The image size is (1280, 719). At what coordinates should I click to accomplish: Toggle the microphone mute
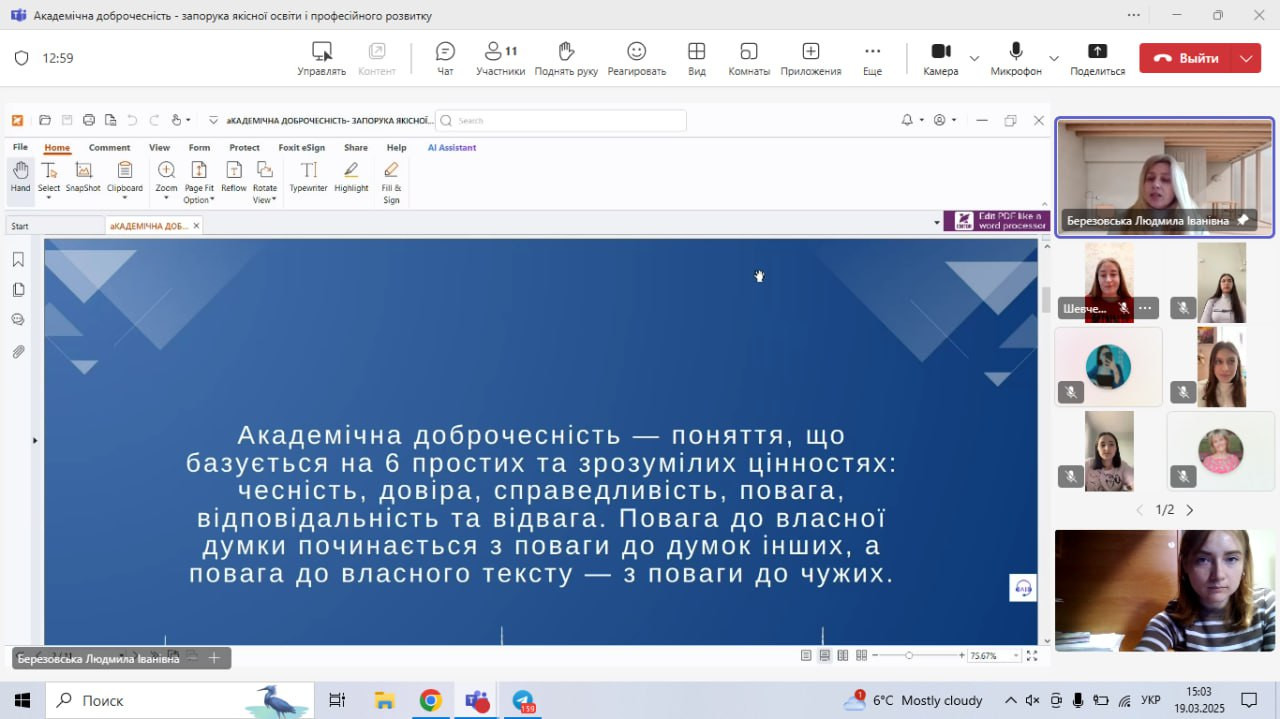click(1016, 58)
